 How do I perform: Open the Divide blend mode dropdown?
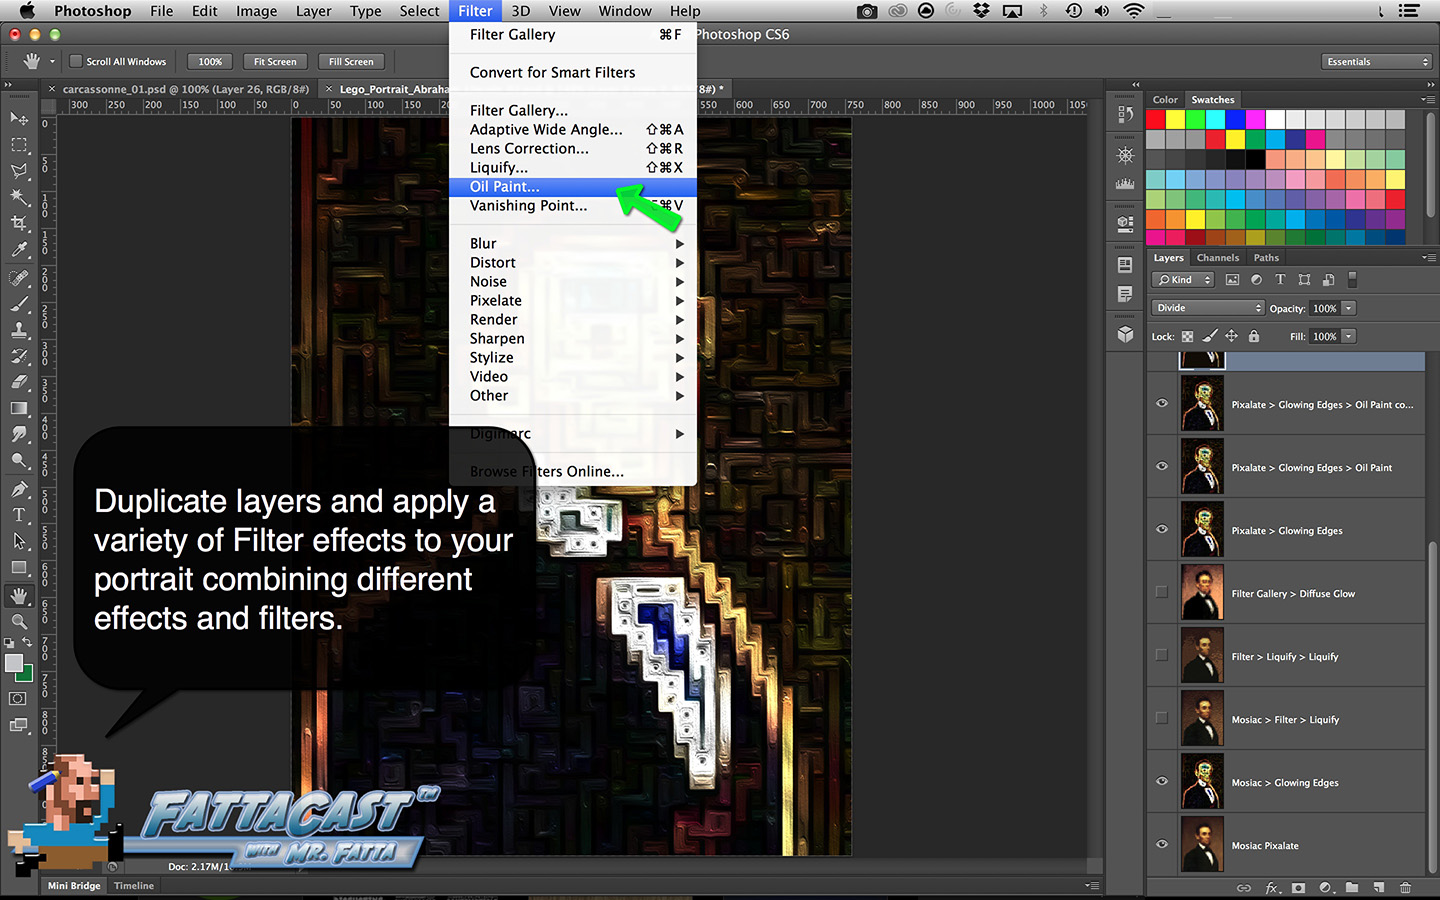tap(1208, 308)
